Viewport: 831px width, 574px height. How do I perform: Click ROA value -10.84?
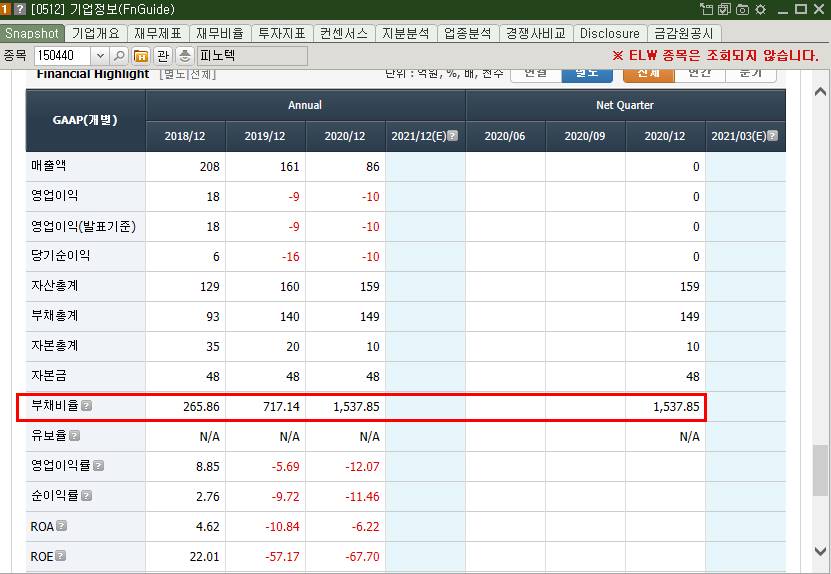point(282,527)
